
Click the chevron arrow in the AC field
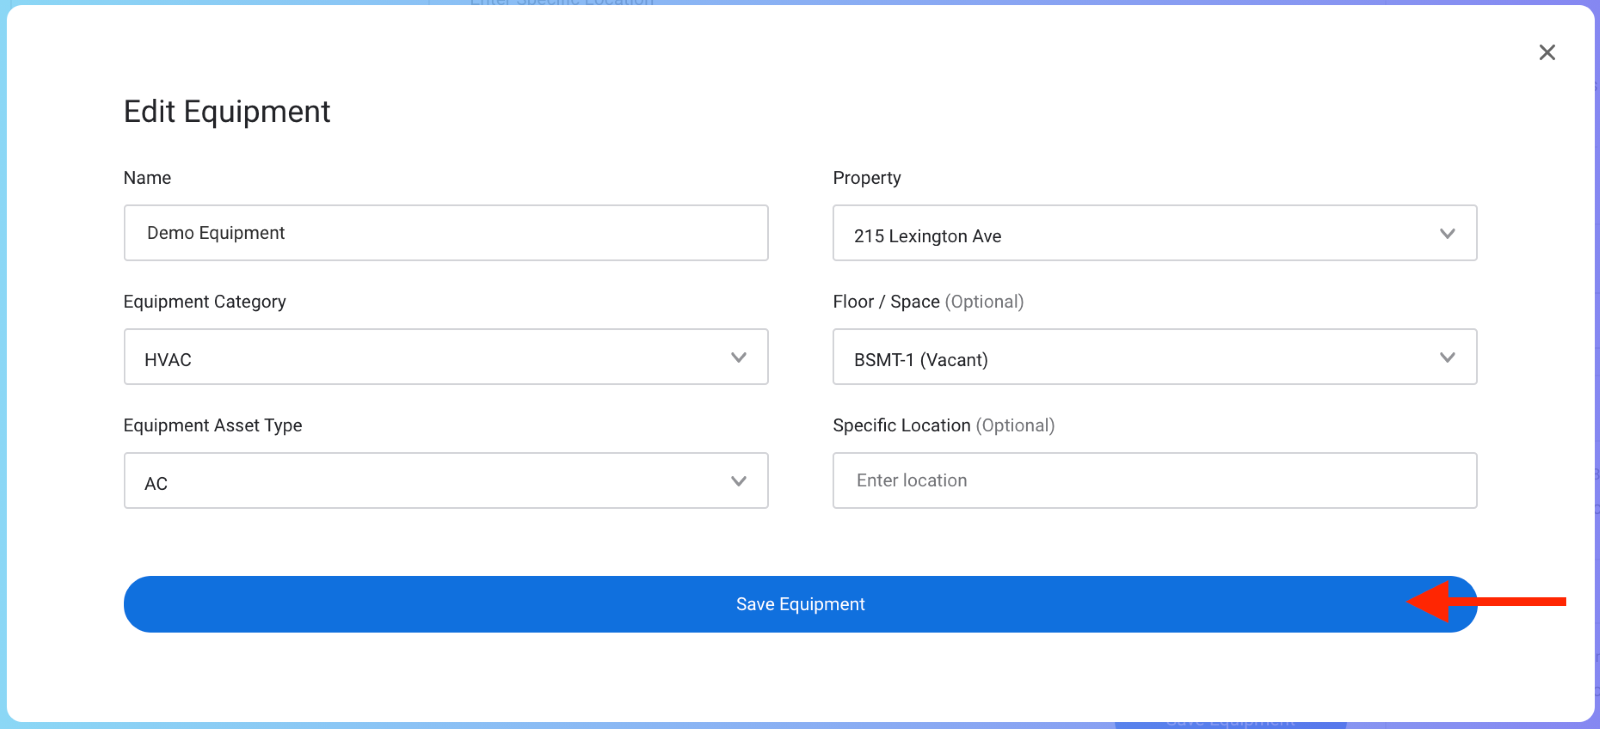coord(739,481)
